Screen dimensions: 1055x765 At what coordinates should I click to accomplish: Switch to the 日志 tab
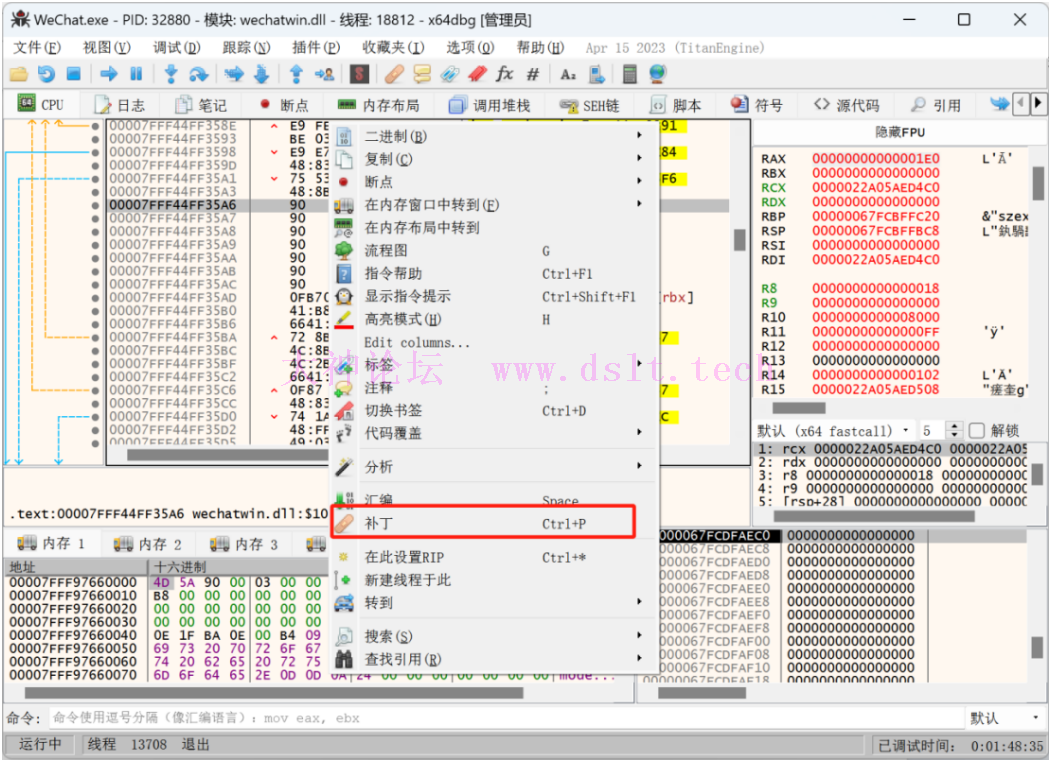click(120, 105)
